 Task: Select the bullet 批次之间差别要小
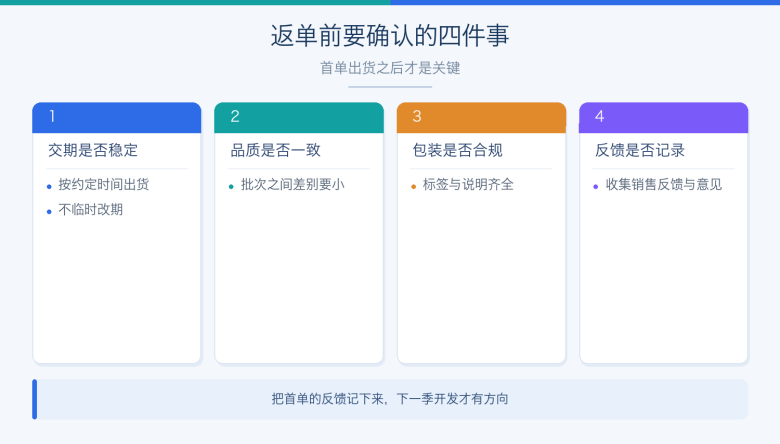click(x=292, y=184)
